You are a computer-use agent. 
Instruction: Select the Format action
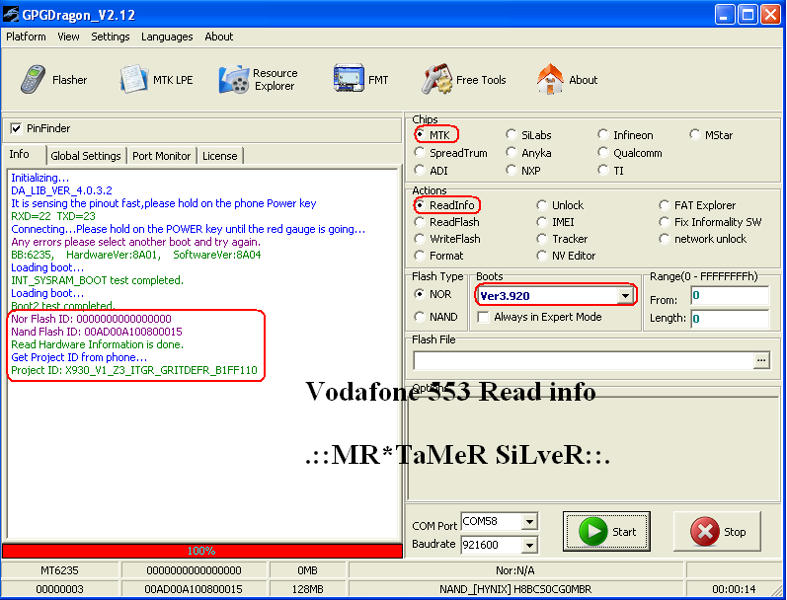click(420, 256)
